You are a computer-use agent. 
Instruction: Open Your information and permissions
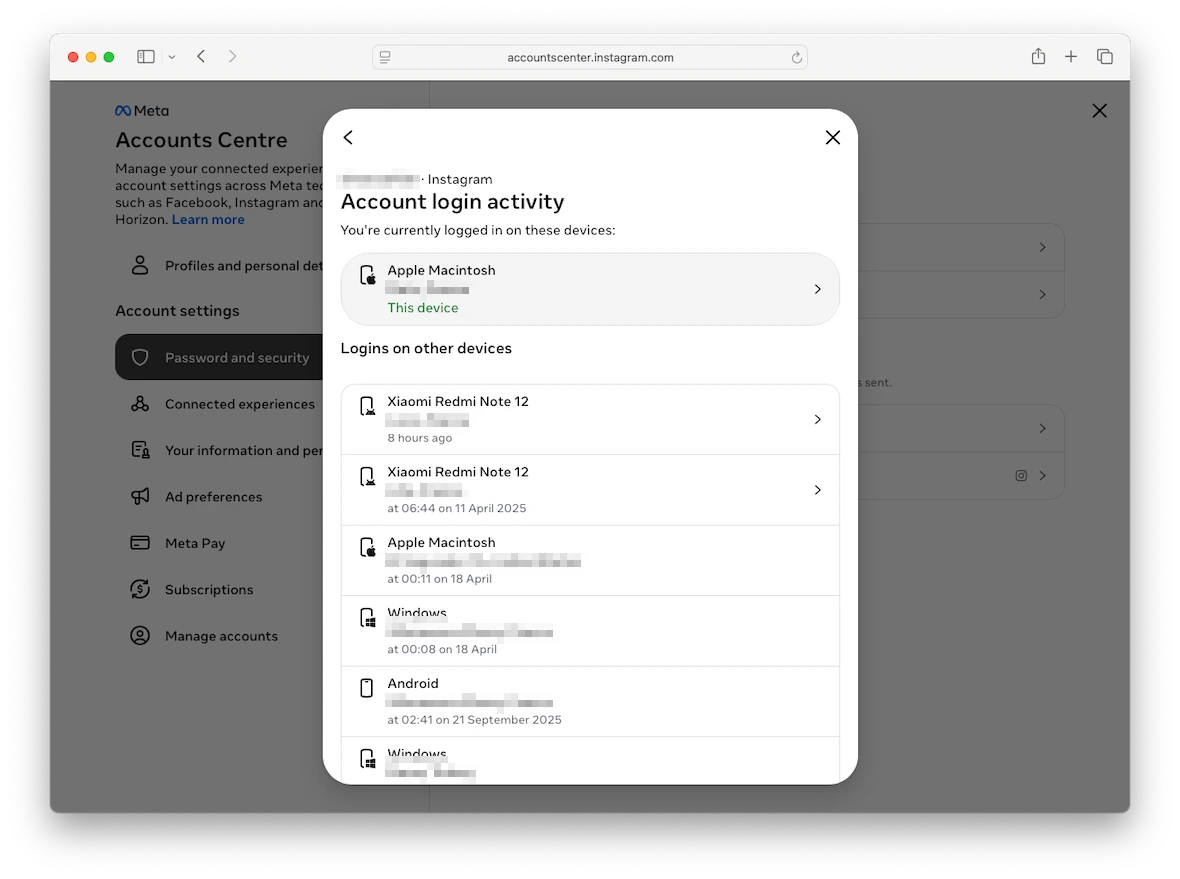coord(219,450)
